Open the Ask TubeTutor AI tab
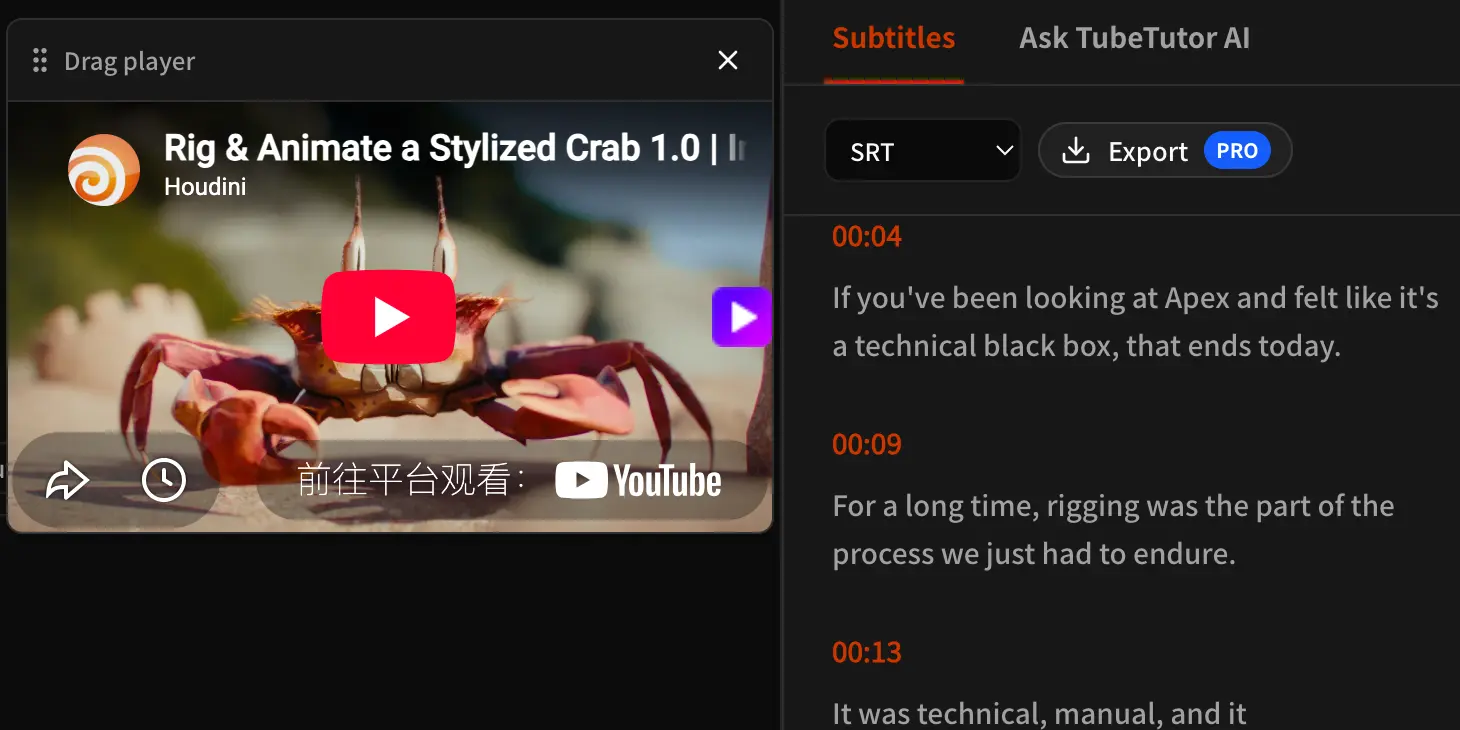This screenshot has width=1460, height=730. click(1135, 39)
